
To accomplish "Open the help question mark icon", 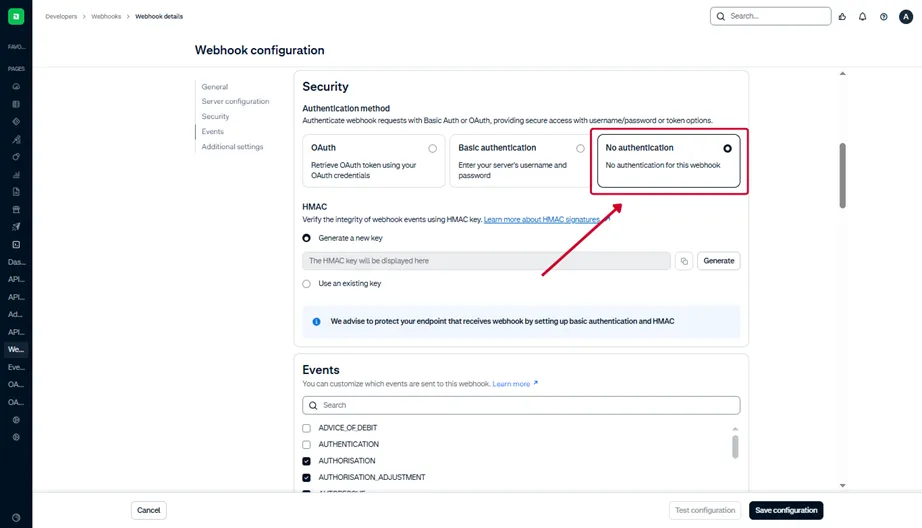I will click(x=883, y=16).
